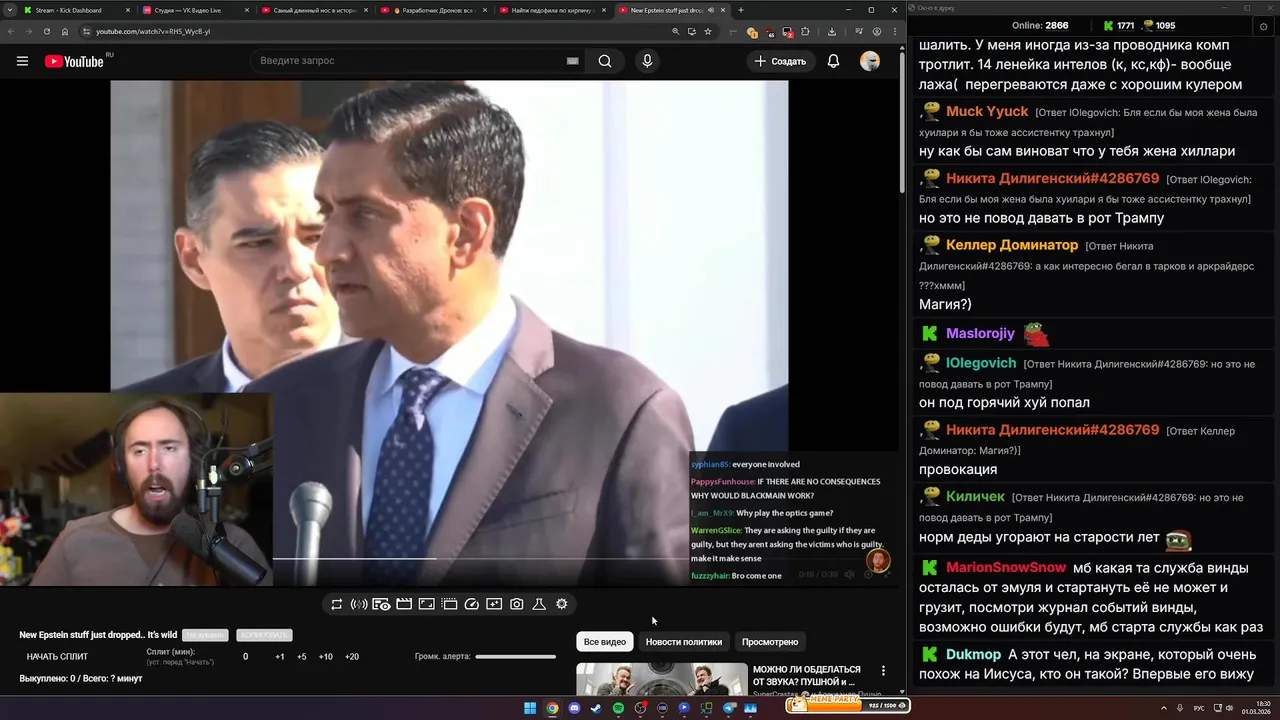Click the MarionSnowSnow username in chat
Image resolution: width=1280 pixels, height=720 pixels.
1006,568
